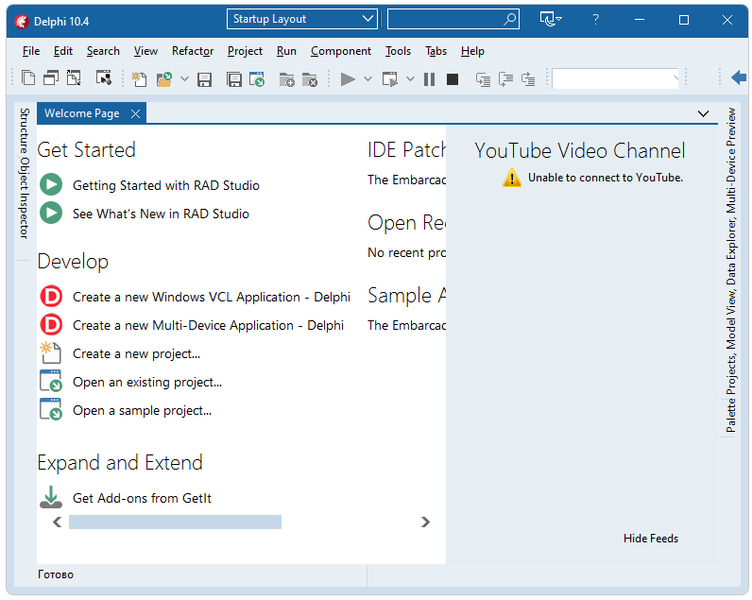Click the horizontal scrollbar thumb
The height and width of the screenshot is (600, 752).
[x=175, y=522]
